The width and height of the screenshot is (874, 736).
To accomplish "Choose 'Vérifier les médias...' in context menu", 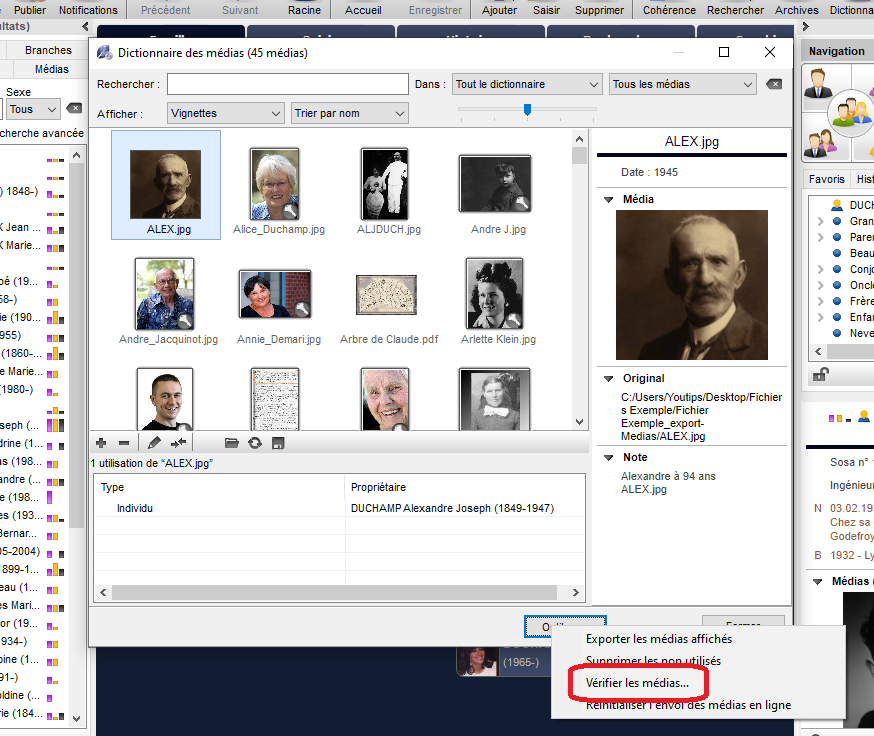I will (x=637, y=683).
